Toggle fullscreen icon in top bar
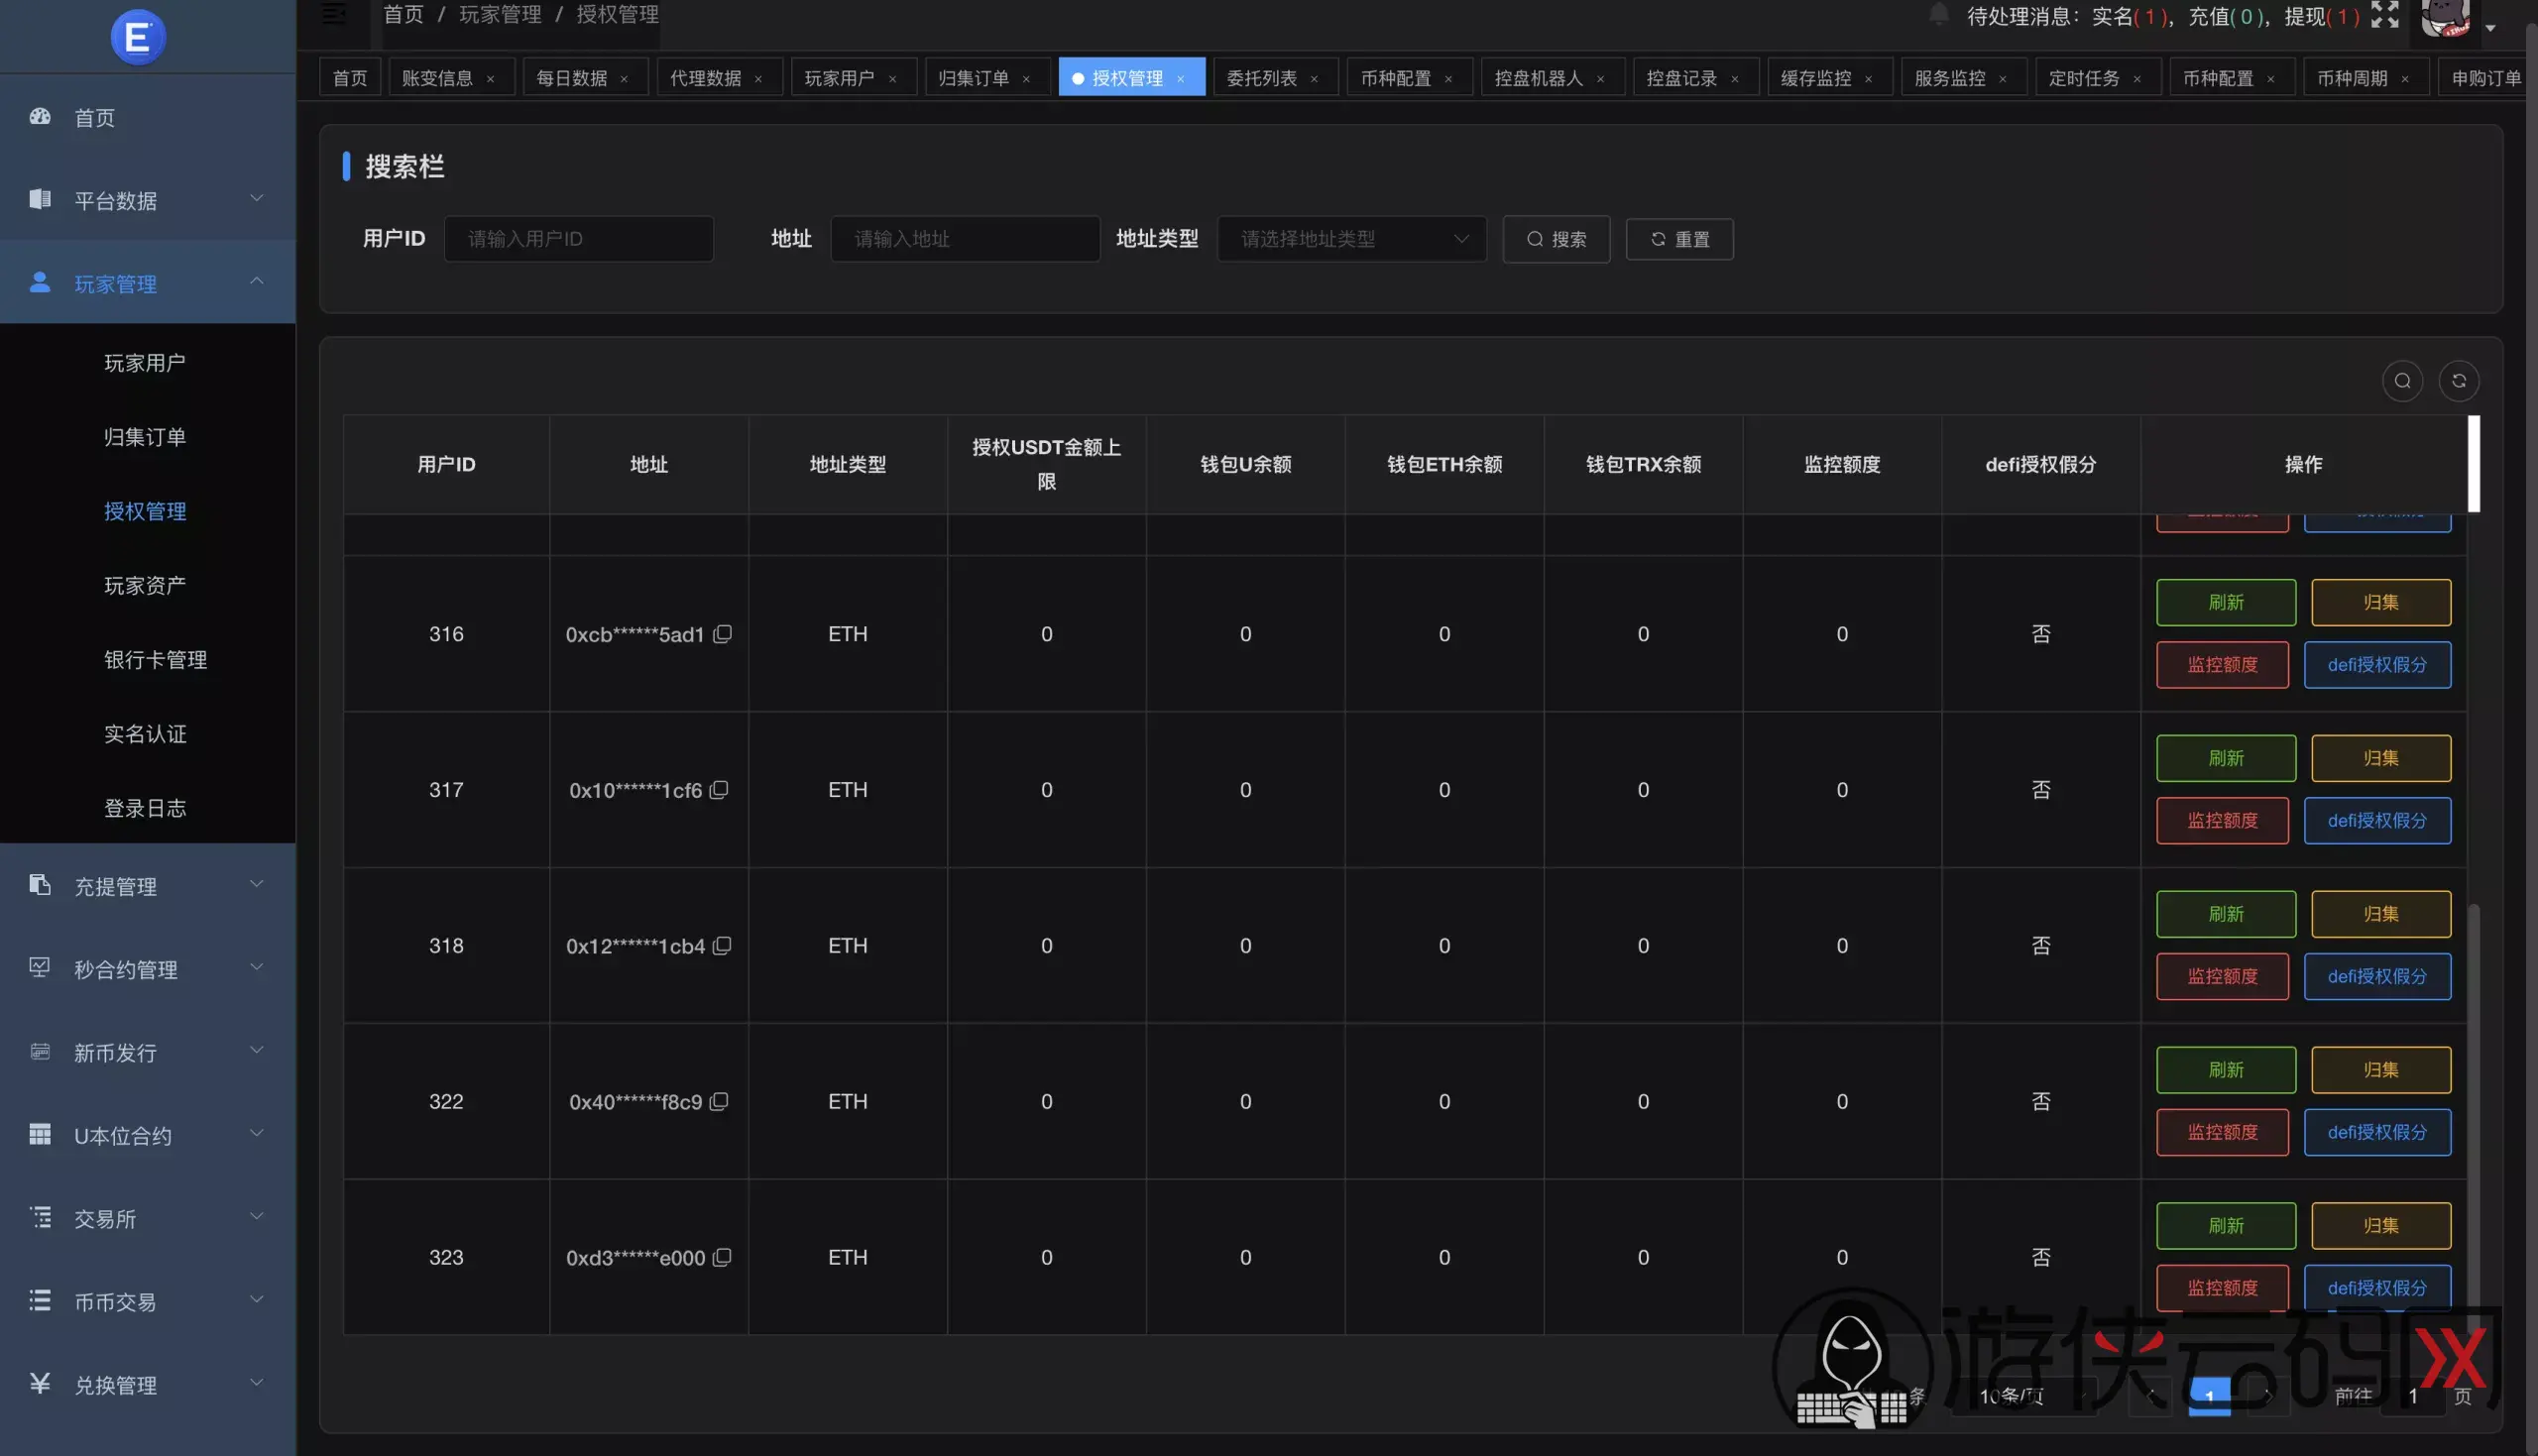Screen dimensions: 2538x1456 click(2385, 15)
